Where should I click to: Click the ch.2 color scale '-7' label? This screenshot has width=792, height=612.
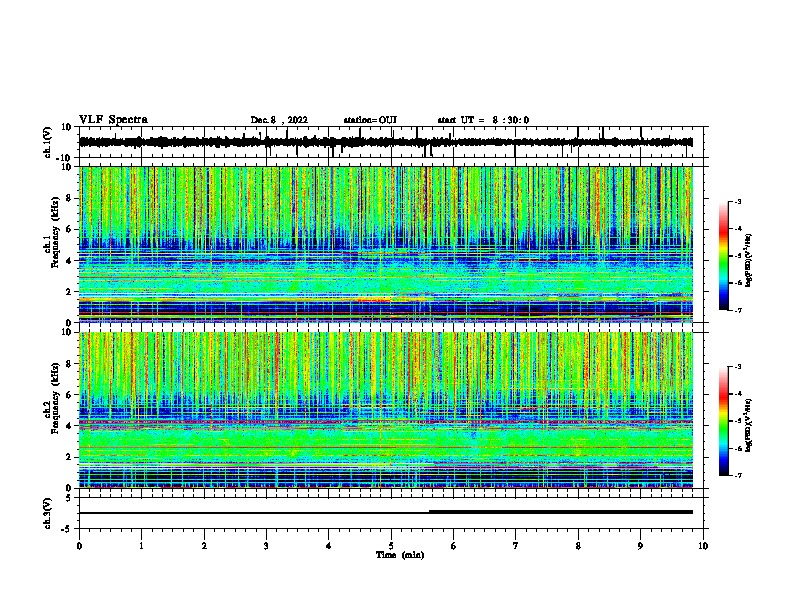737,475
